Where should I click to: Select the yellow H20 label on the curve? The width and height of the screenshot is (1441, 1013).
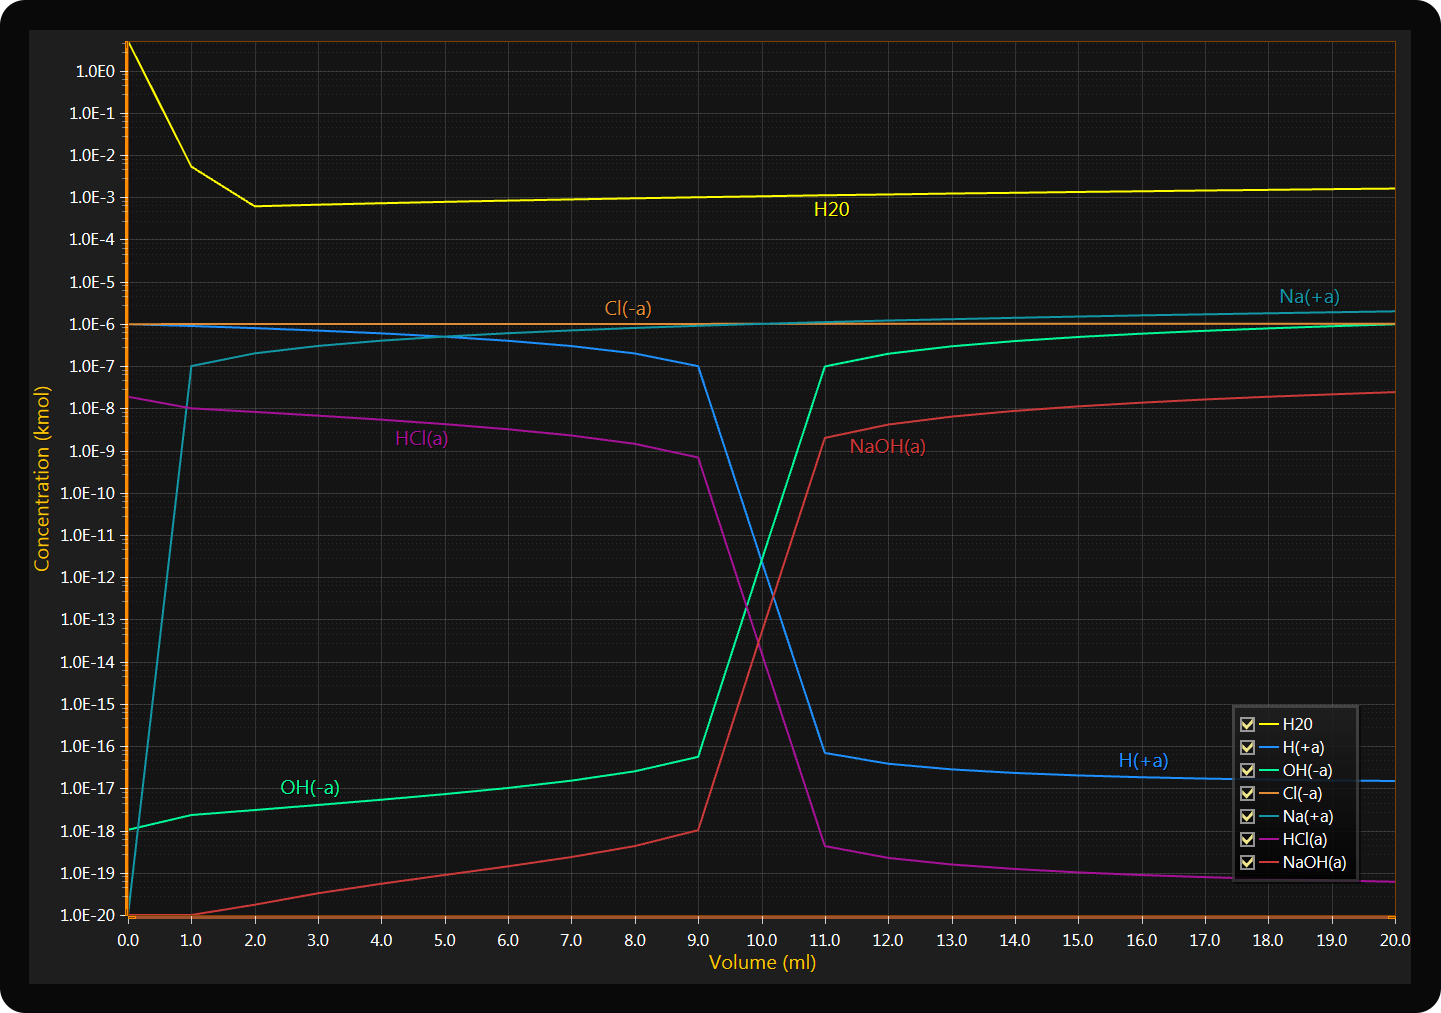(831, 209)
